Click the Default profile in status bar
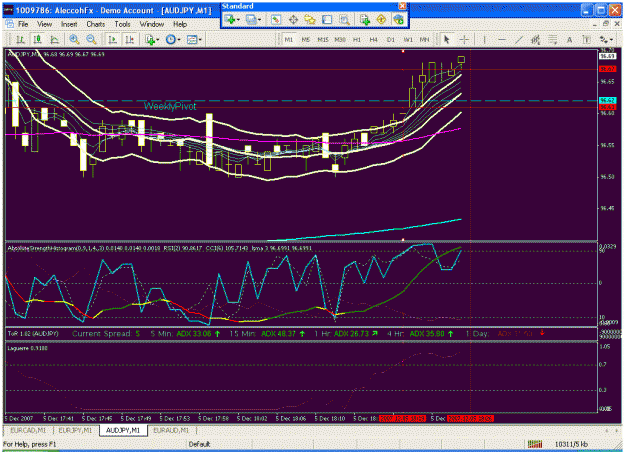This screenshot has width=625, height=452. point(199,444)
